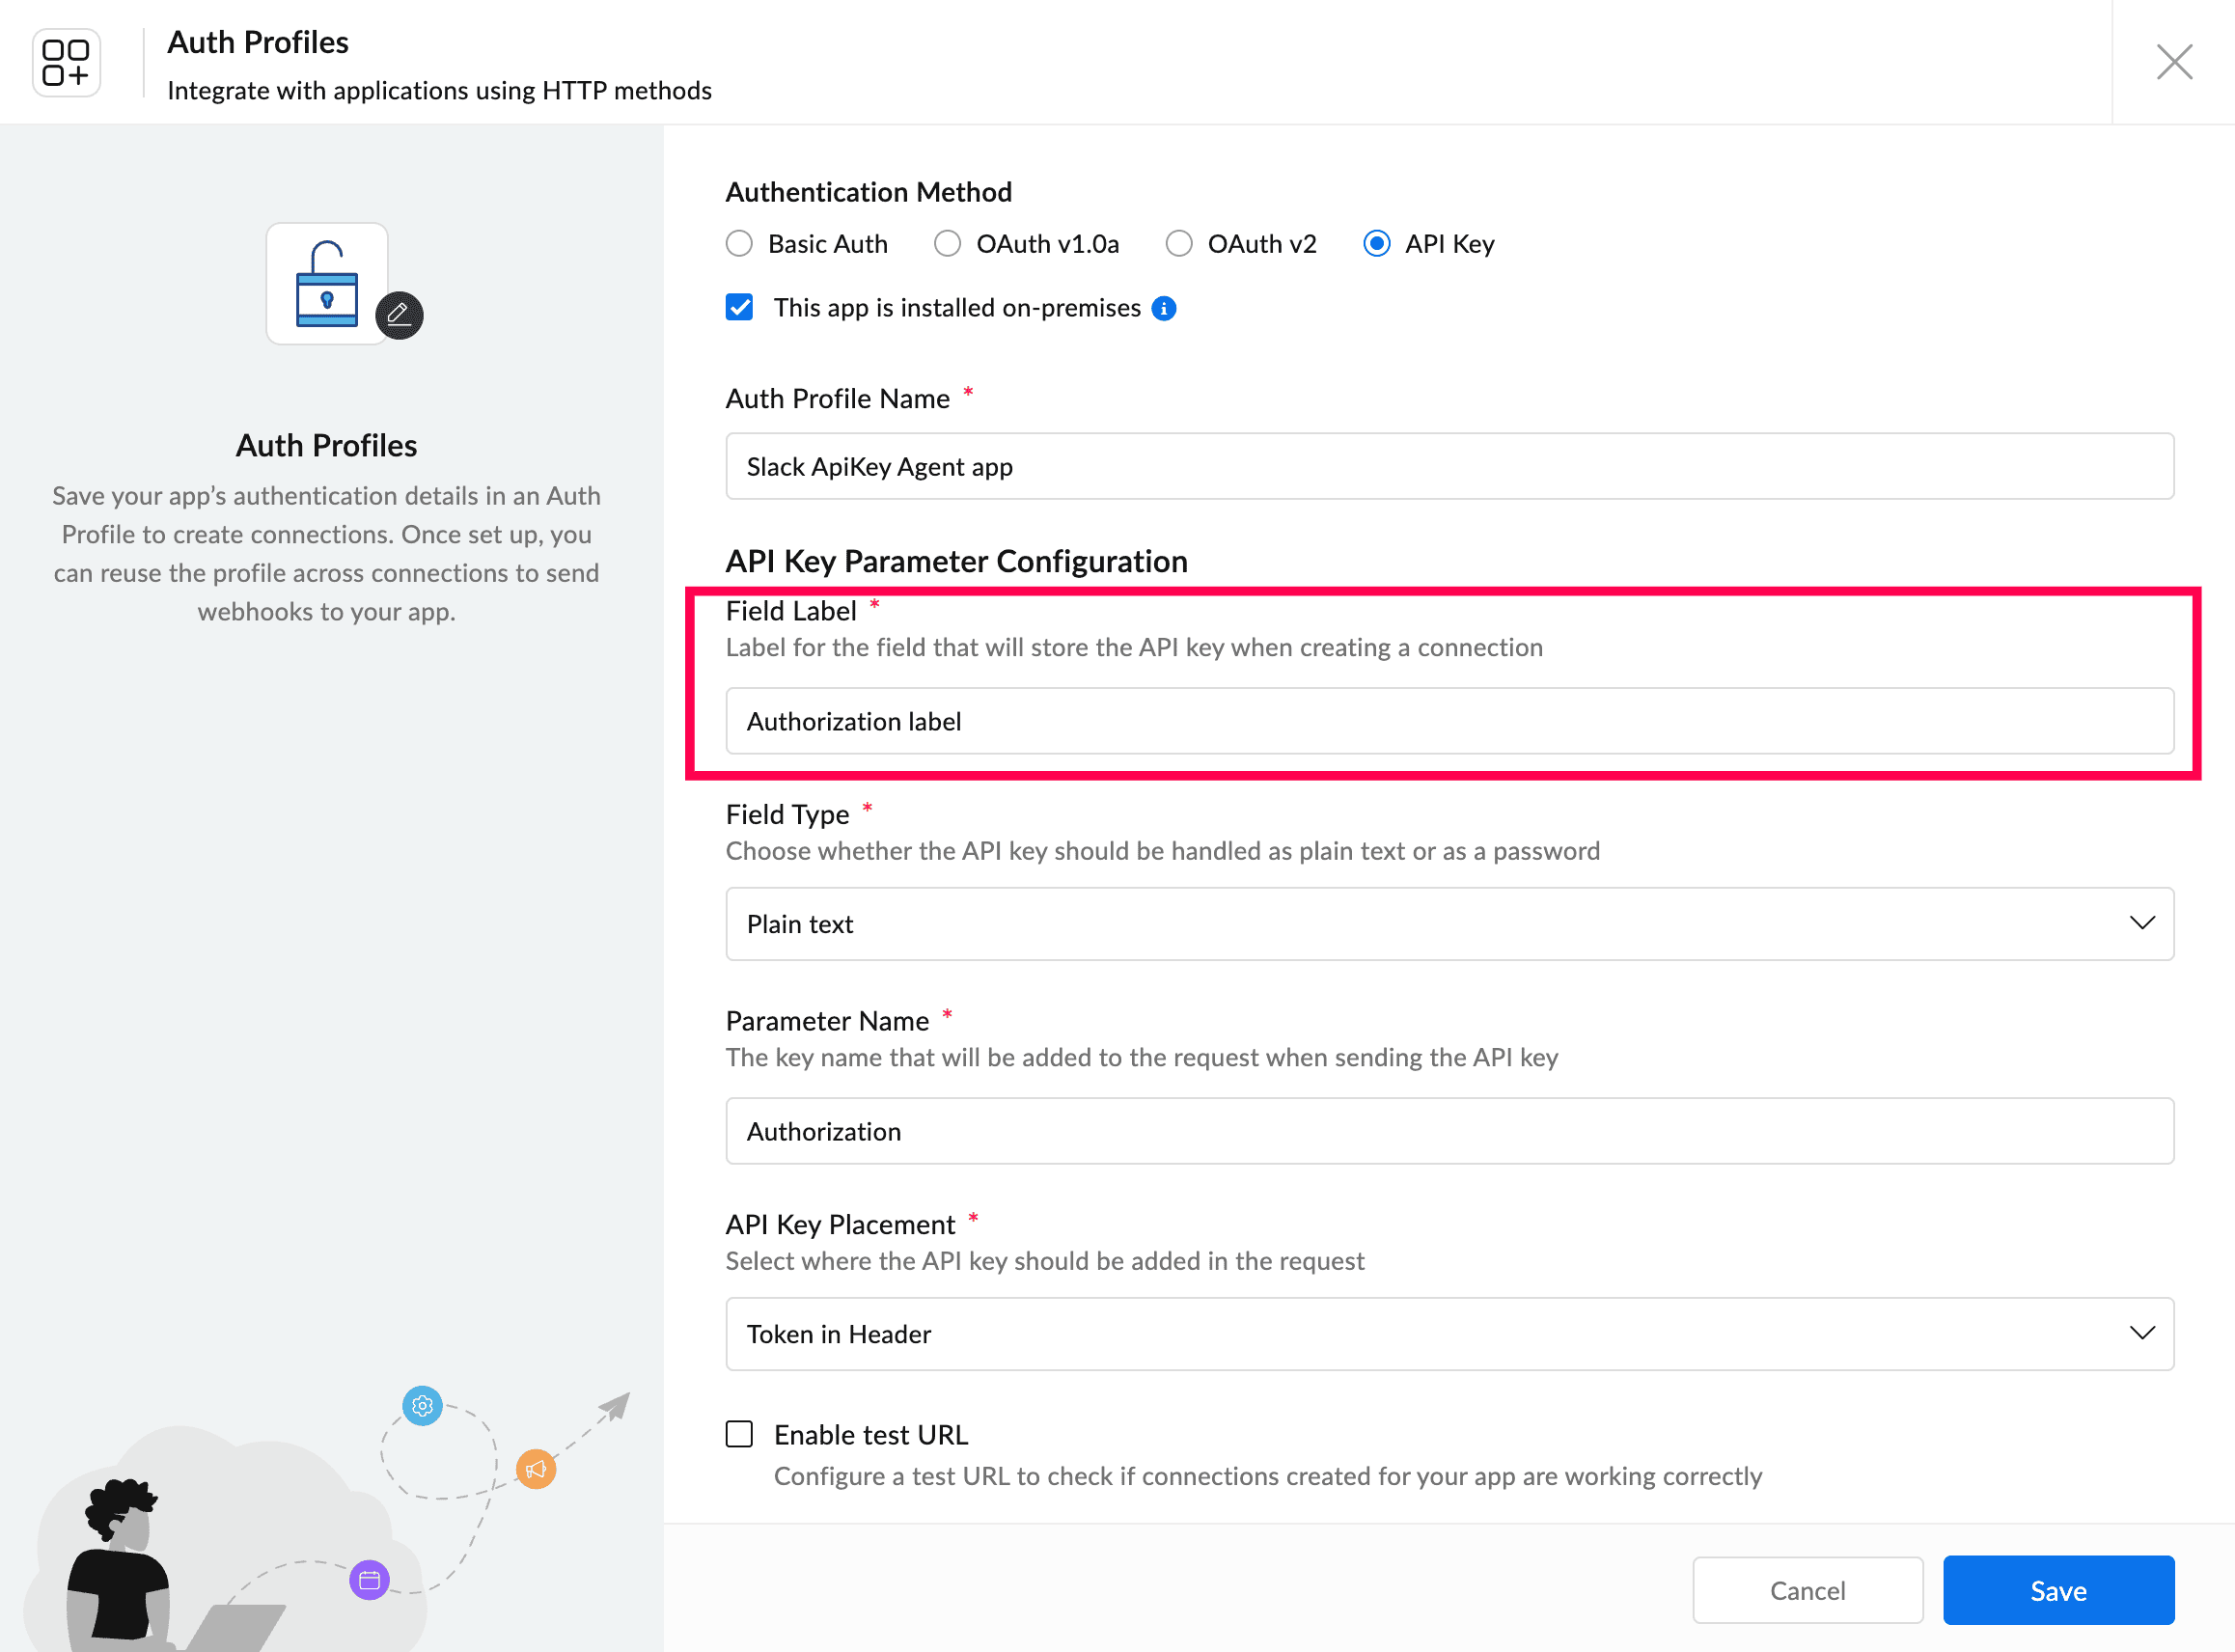Choose the OAuth v2 option
This screenshot has width=2235, height=1652.
click(x=1179, y=244)
